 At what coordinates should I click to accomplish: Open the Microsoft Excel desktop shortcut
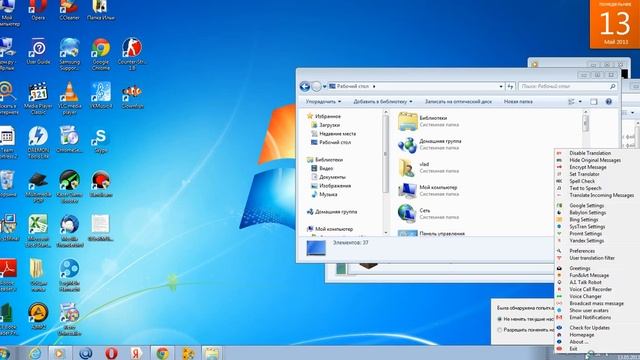coord(38,231)
